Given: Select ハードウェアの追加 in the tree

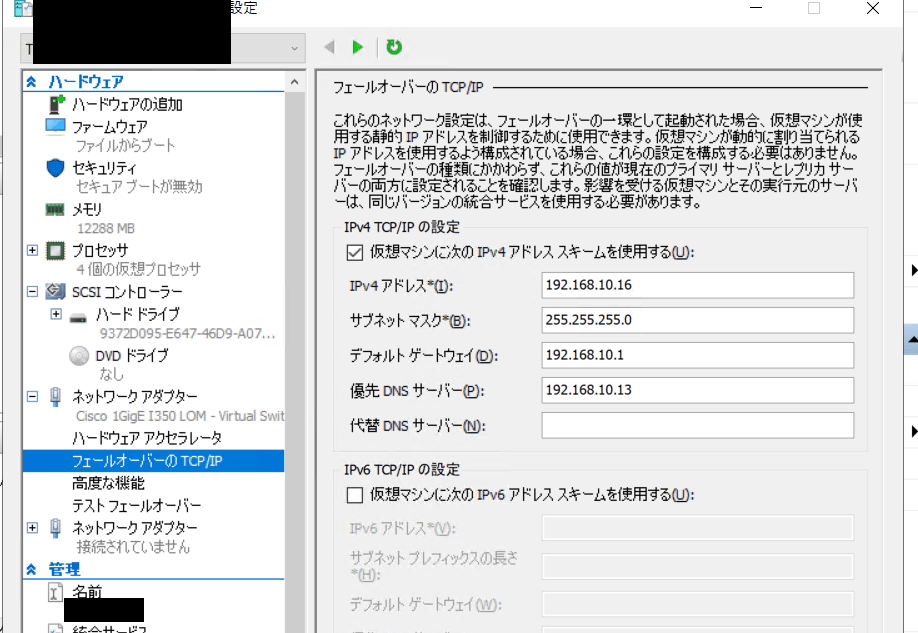Looking at the screenshot, I should [x=127, y=105].
